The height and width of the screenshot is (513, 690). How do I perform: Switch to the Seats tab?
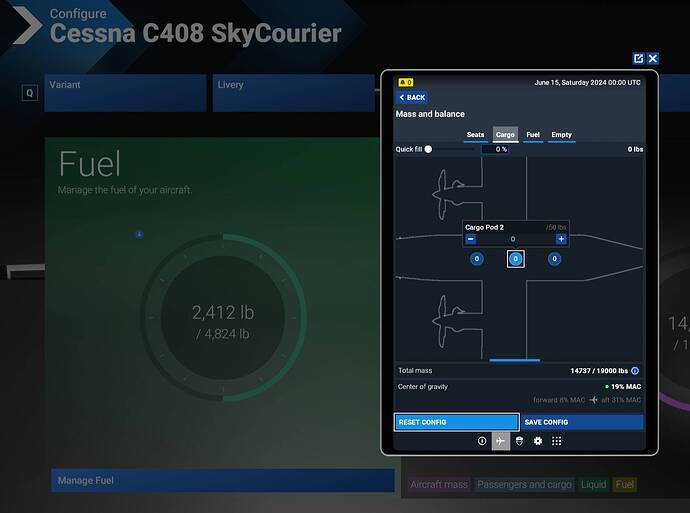click(x=475, y=135)
